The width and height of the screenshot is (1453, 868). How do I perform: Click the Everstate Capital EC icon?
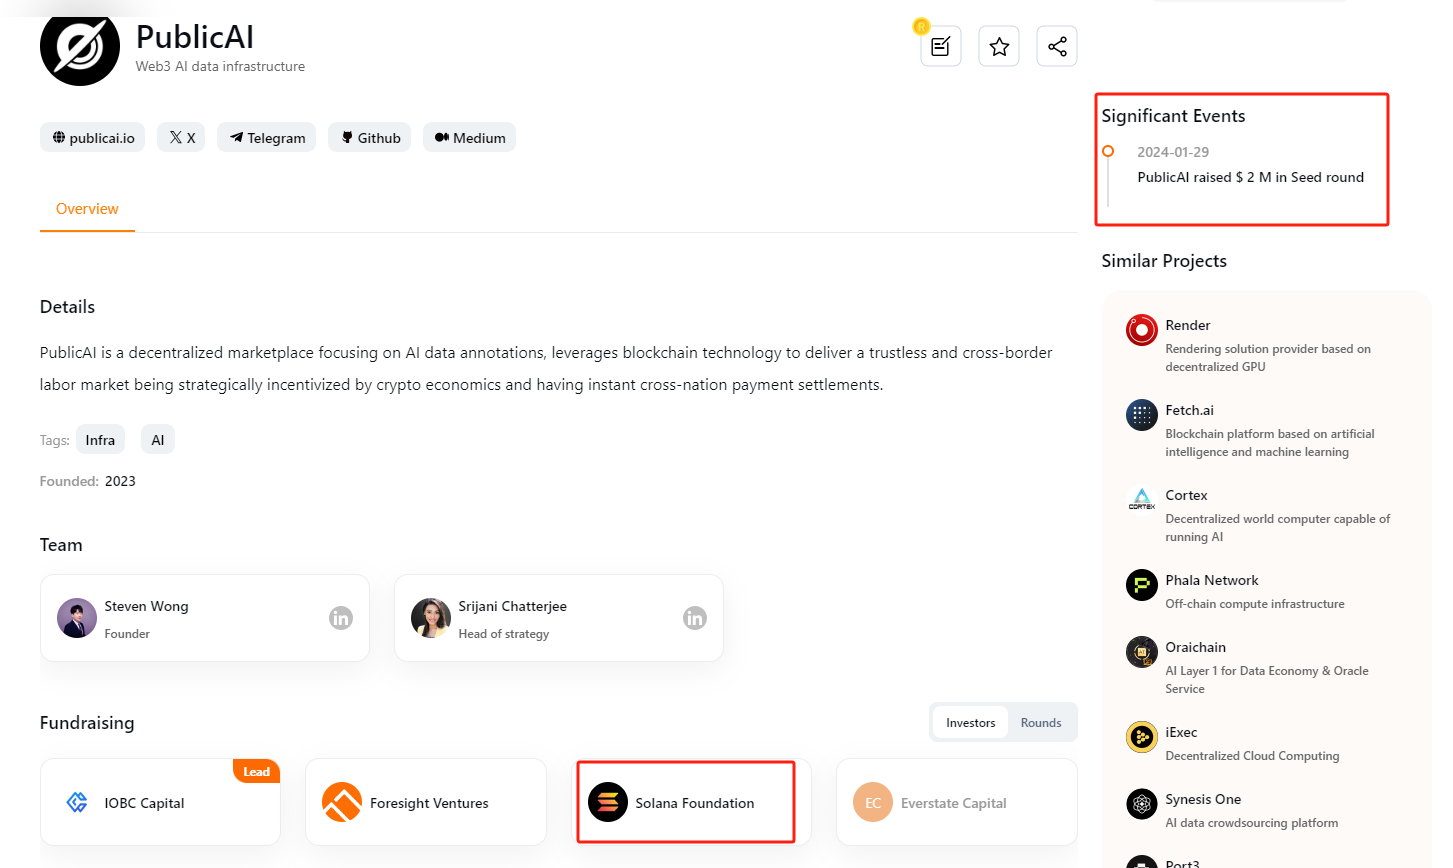[873, 802]
